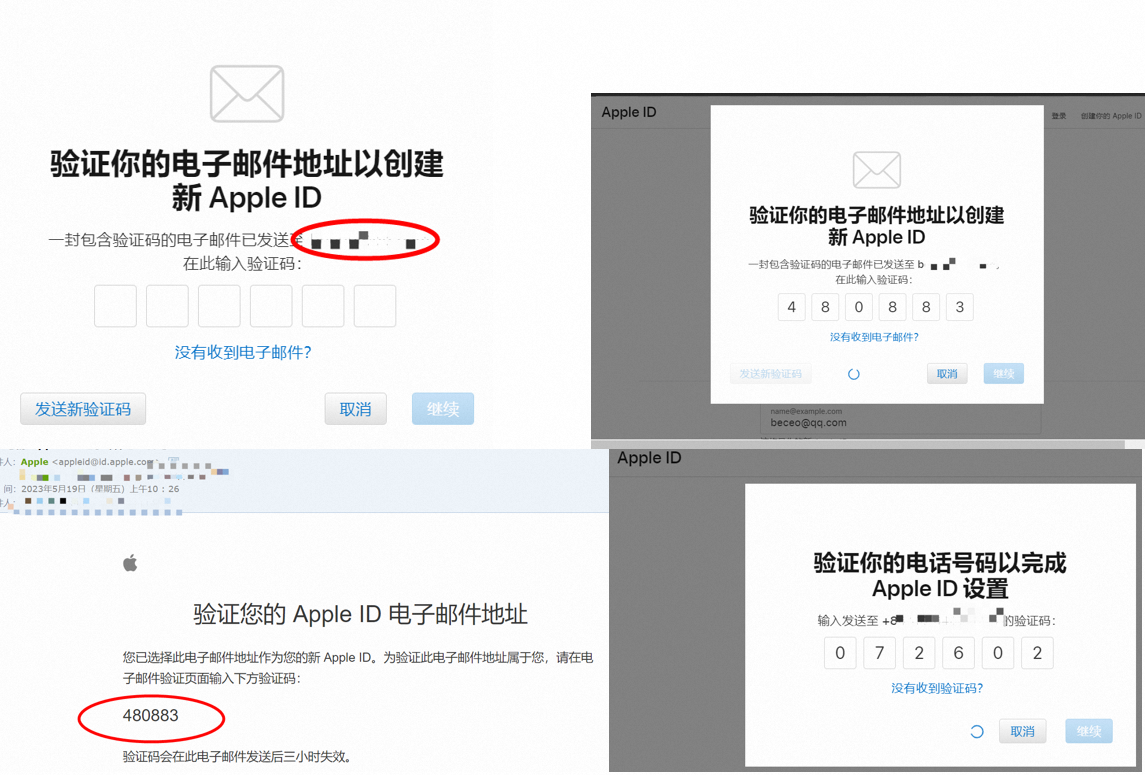This screenshot has height=775, width=1145.
Task: Select the fifth email code box showing 8
Action: 926,308
